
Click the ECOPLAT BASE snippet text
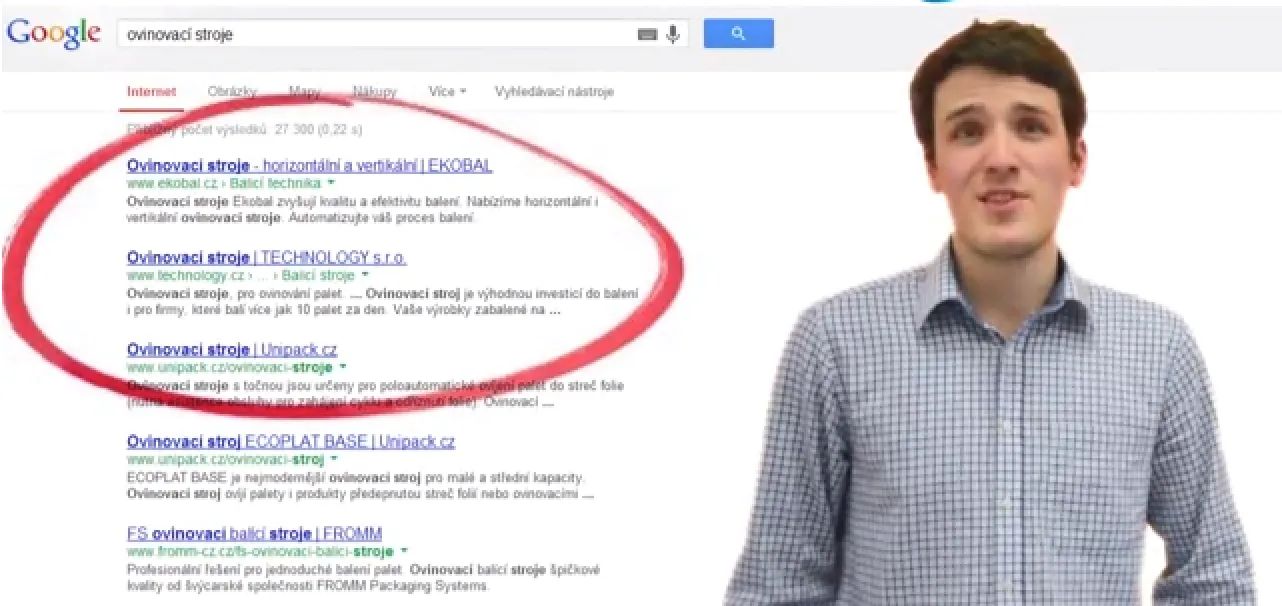tap(360, 486)
